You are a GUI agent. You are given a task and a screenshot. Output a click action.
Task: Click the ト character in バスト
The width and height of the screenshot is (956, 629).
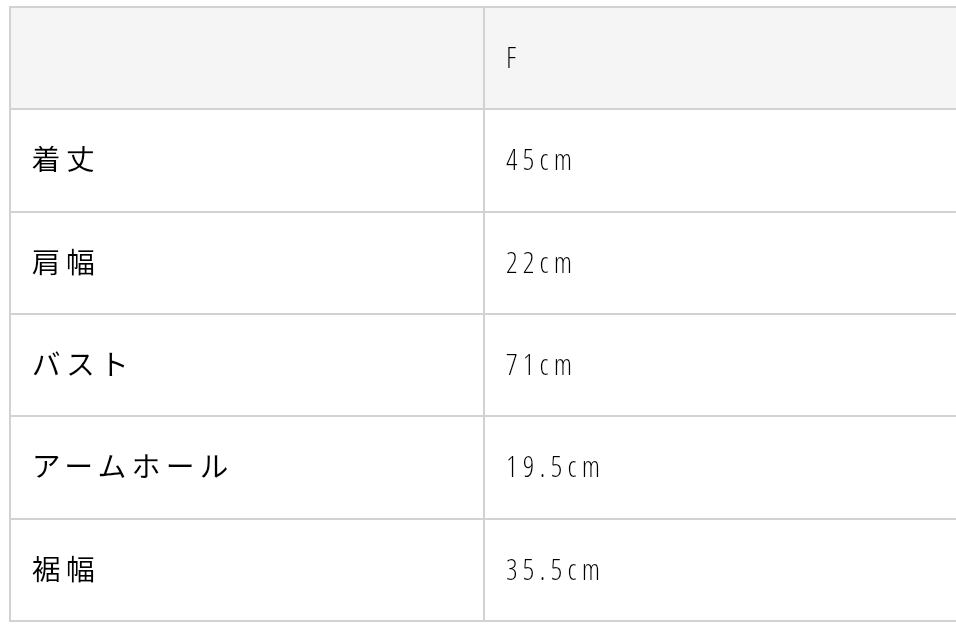[115, 365]
